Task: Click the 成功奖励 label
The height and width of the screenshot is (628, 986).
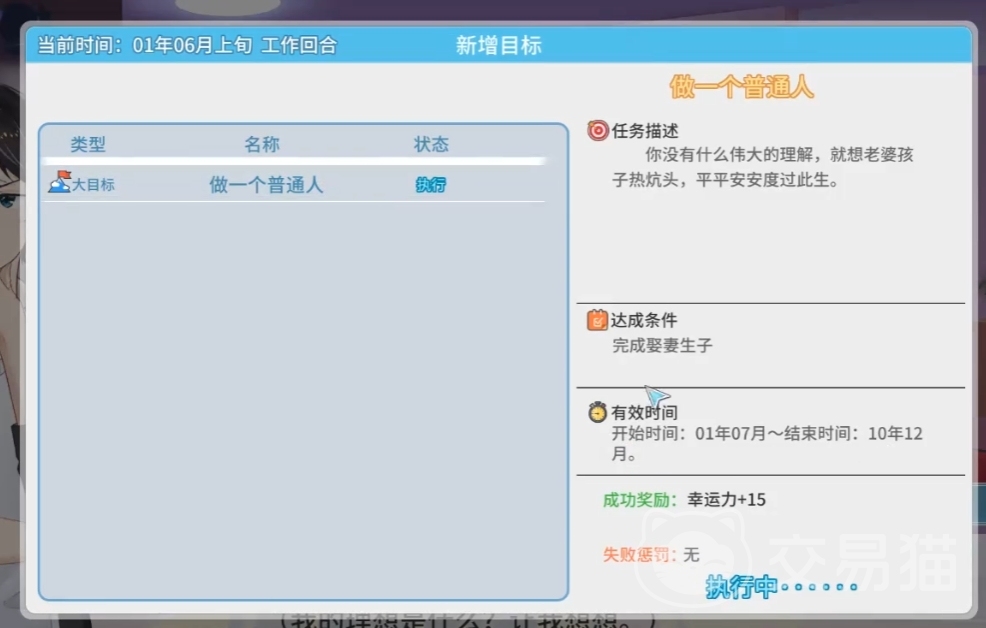Action: (641, 499)
